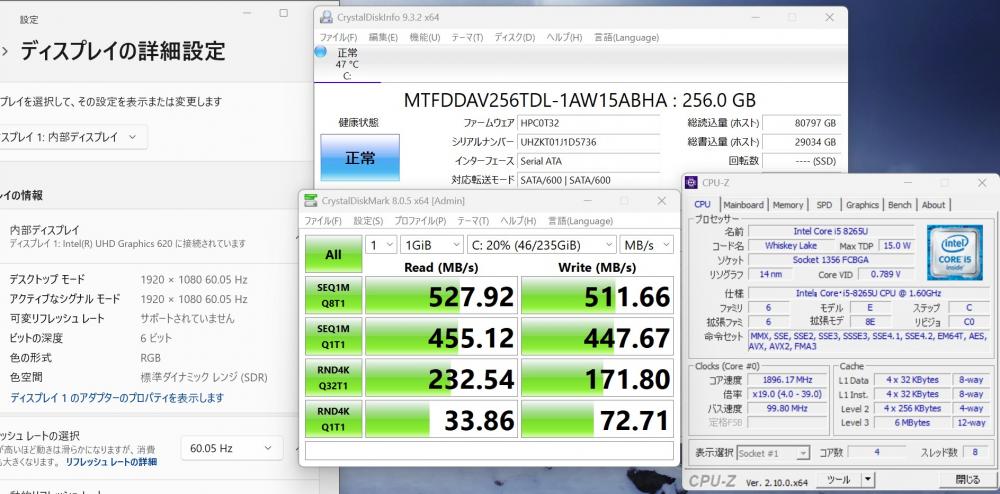Open the 言語(Language) menu in CrystalDiskInfo
This screenshot has height=494, width=1000.
tap(626, 38)
